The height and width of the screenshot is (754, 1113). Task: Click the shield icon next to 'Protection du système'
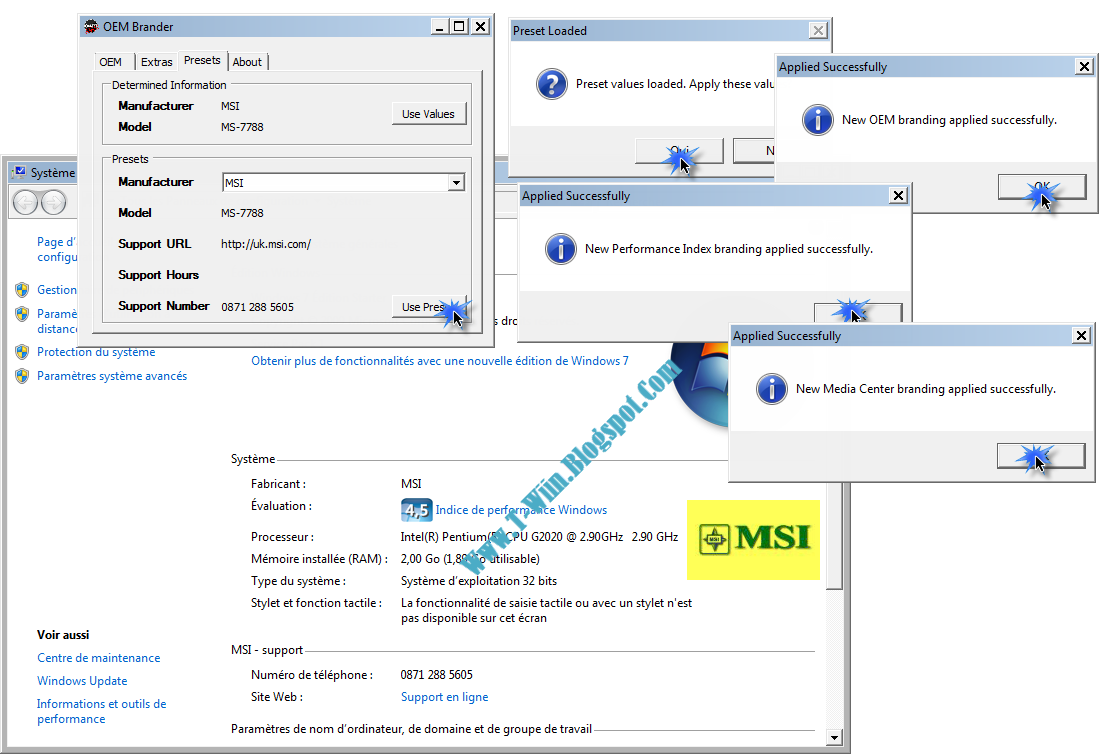(22, 352)
